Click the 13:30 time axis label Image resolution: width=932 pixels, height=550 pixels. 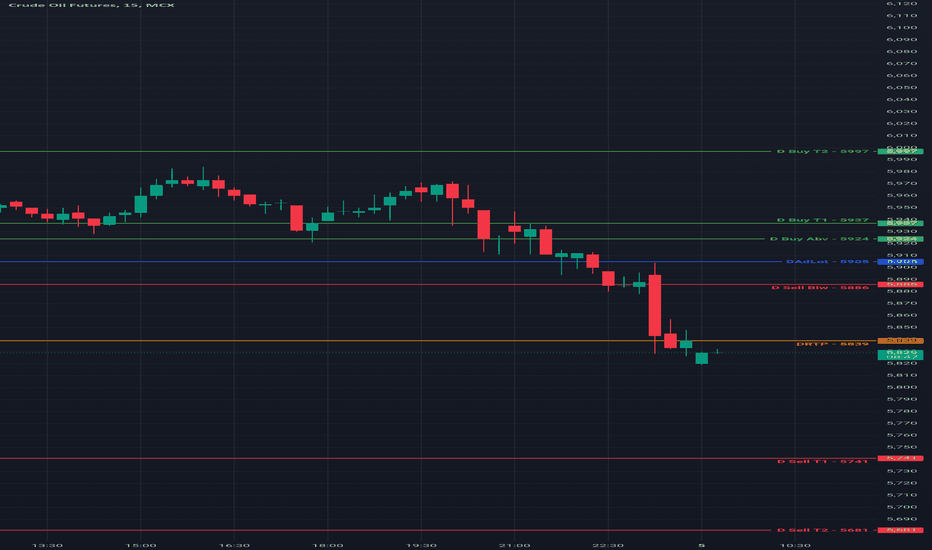coord(47,545)
